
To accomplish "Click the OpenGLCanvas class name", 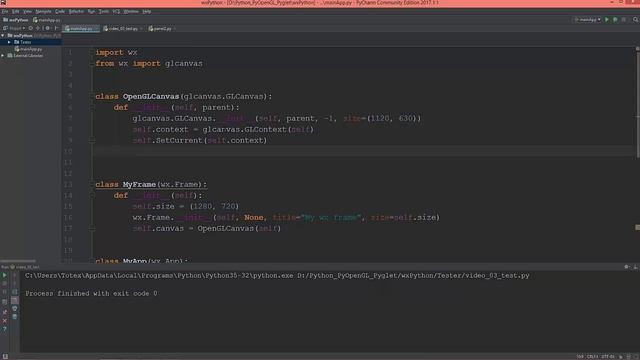I will 151,97.
